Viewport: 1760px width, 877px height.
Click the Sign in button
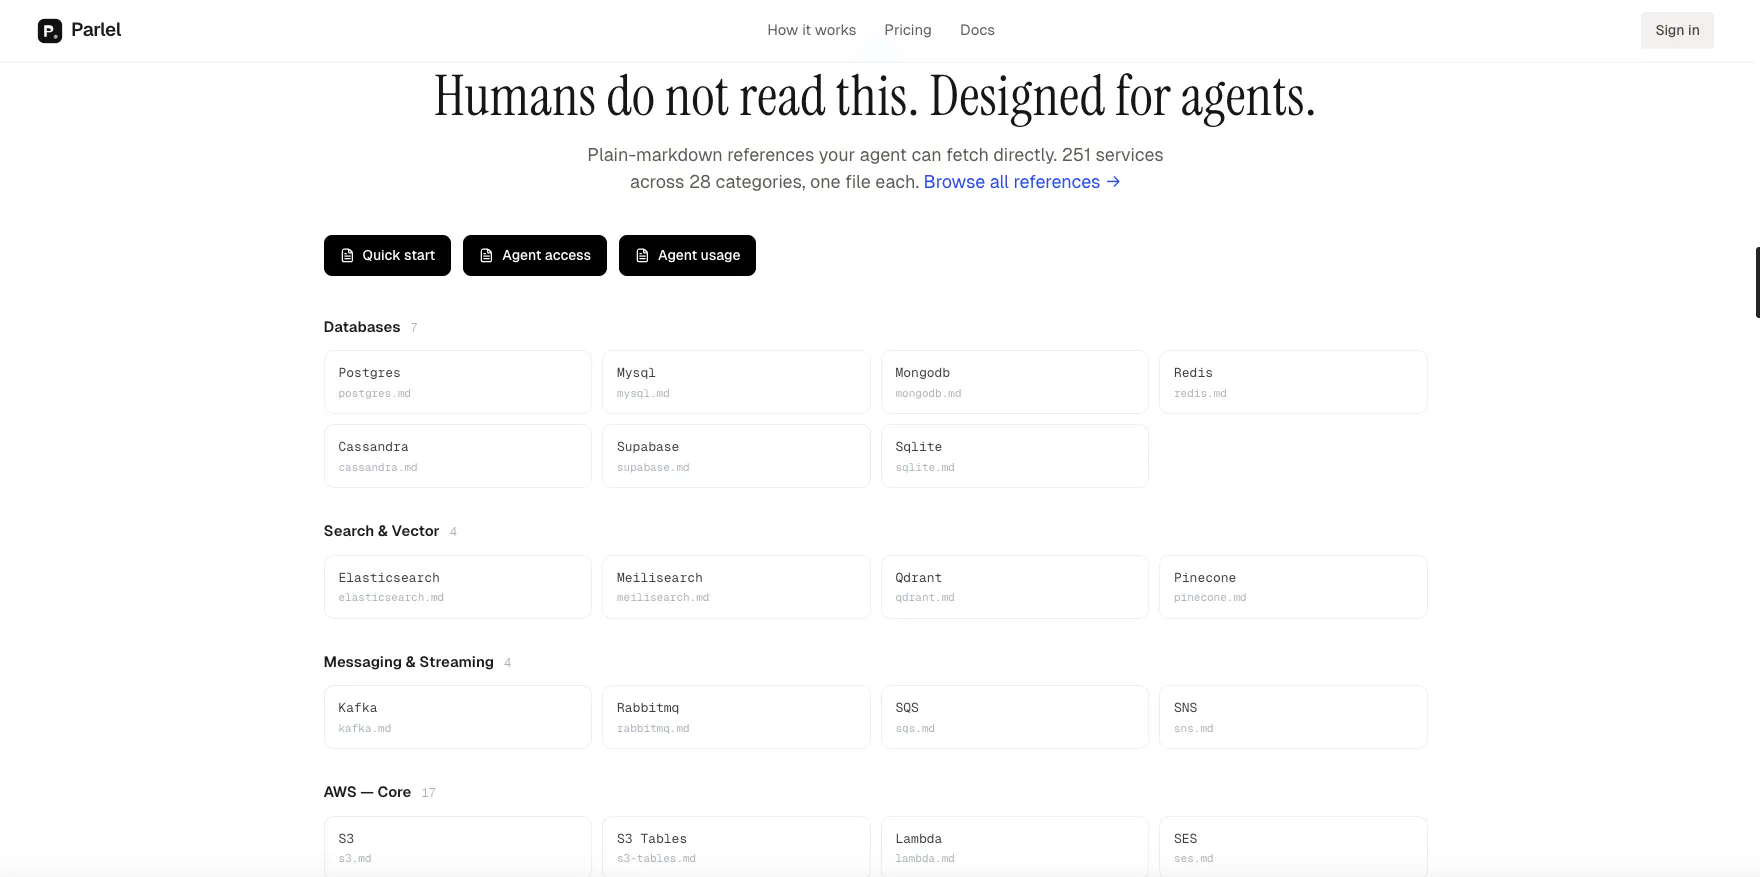click(x=1677, y=30)
